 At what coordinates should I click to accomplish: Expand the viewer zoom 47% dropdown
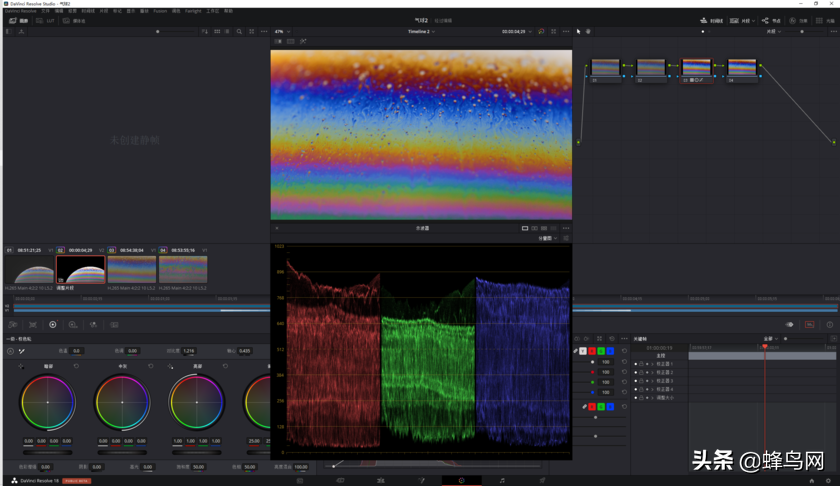point(283,31)
